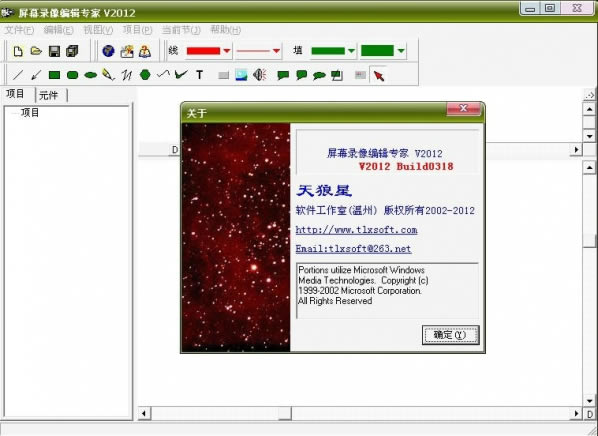
Task: Switch to the 项目 tab
Action: (x=15, y=94)
